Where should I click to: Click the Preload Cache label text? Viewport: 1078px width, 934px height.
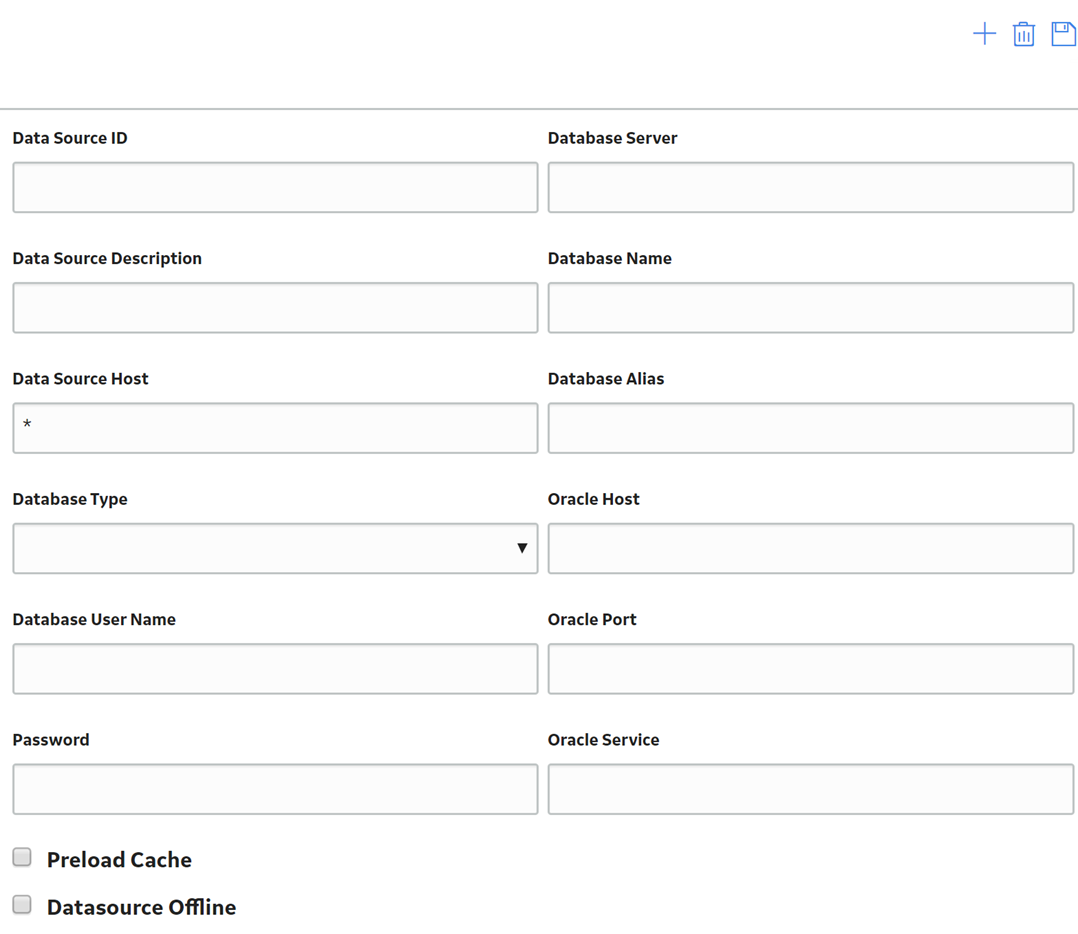coord(119,860)
